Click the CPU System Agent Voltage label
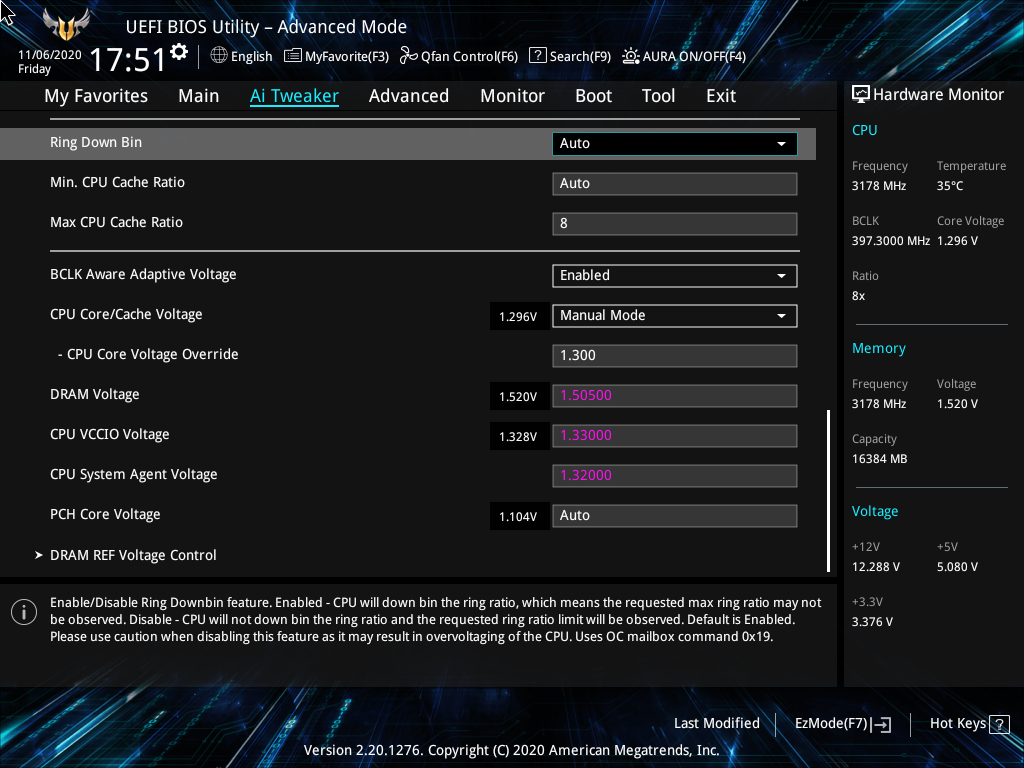This screenshot has width=1024, height=768. 134,475
